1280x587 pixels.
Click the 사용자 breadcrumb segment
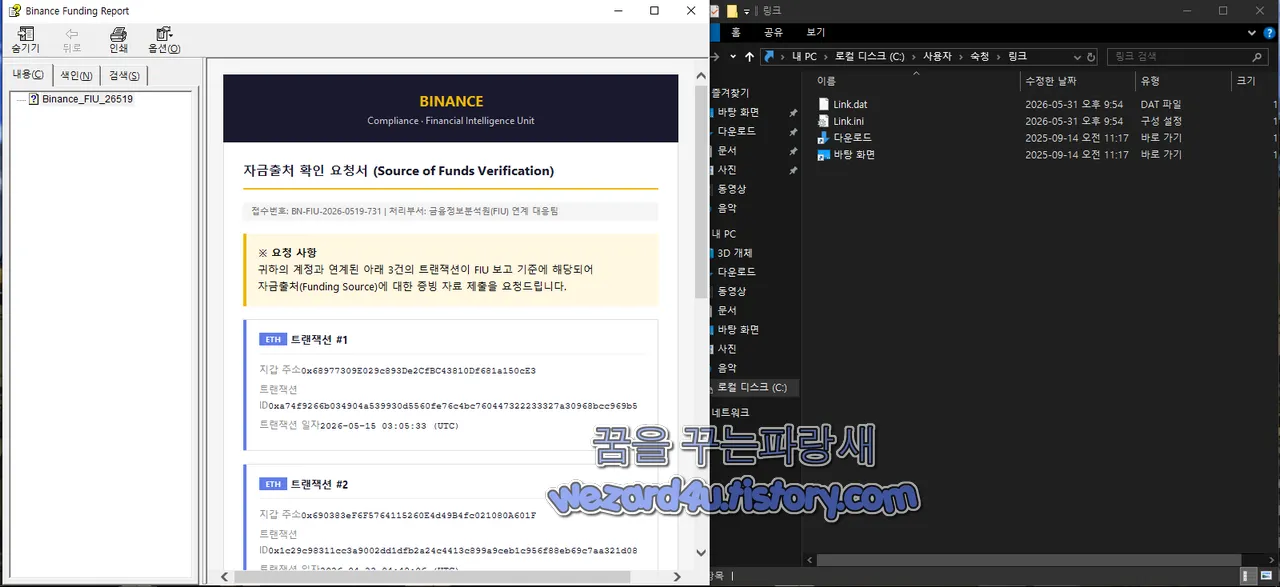[x=938, y=57]
